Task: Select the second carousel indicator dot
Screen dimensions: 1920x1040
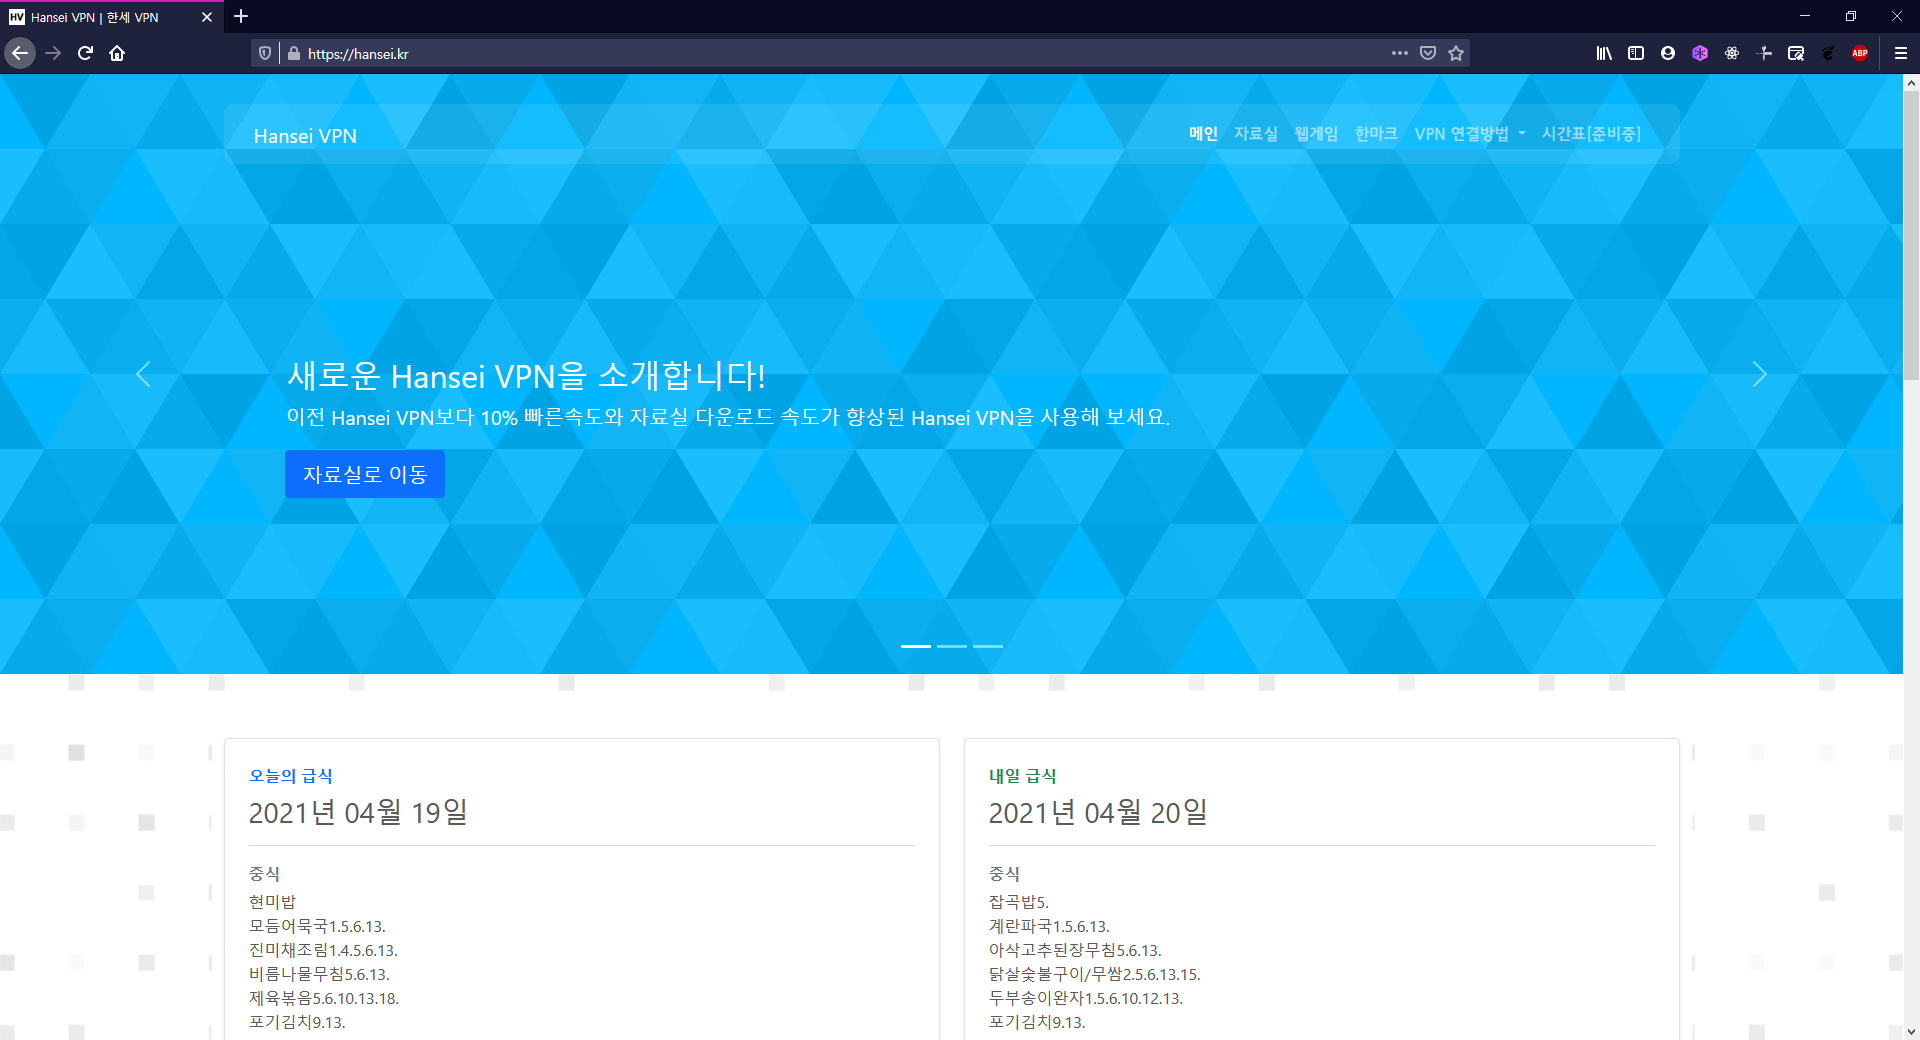Action: click(x=951, y=646)
